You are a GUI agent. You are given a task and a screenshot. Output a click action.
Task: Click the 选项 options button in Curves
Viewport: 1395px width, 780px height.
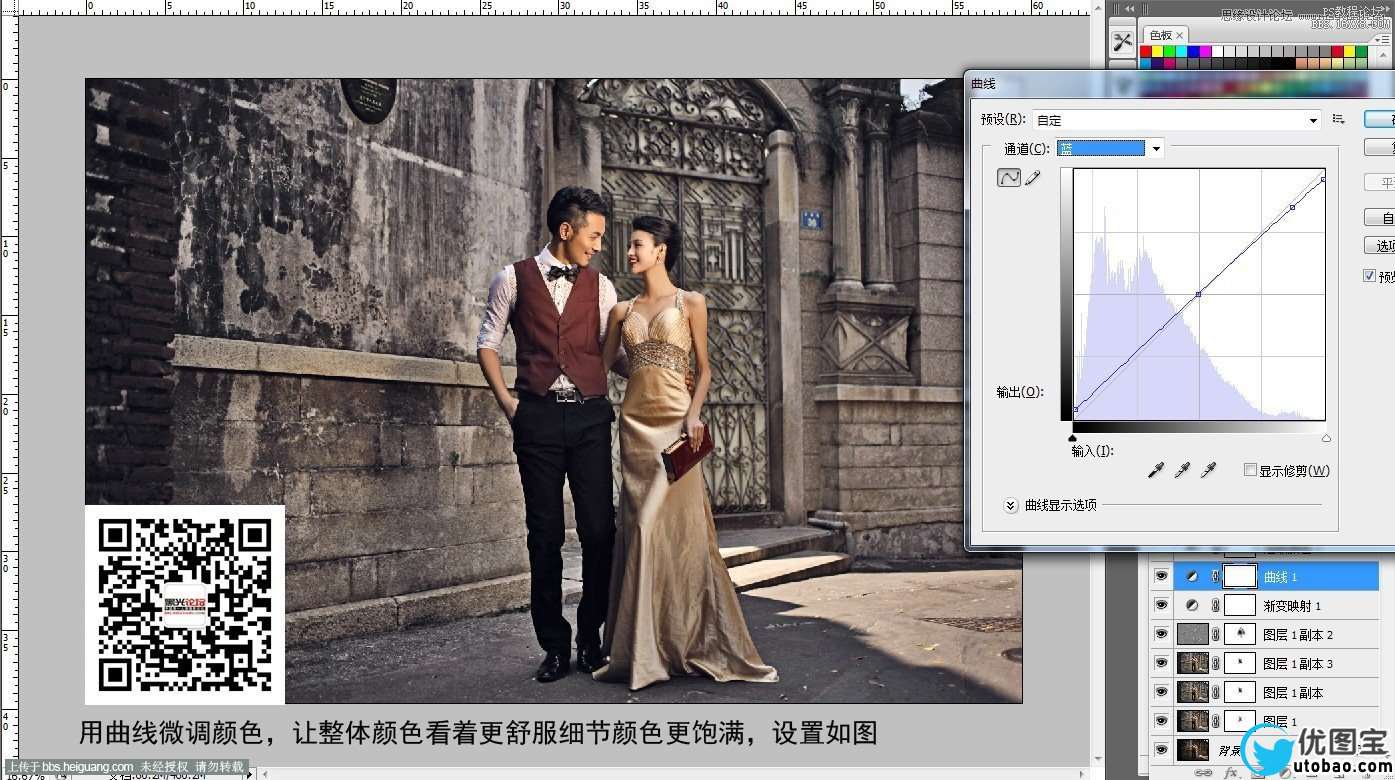[1381, 245]
